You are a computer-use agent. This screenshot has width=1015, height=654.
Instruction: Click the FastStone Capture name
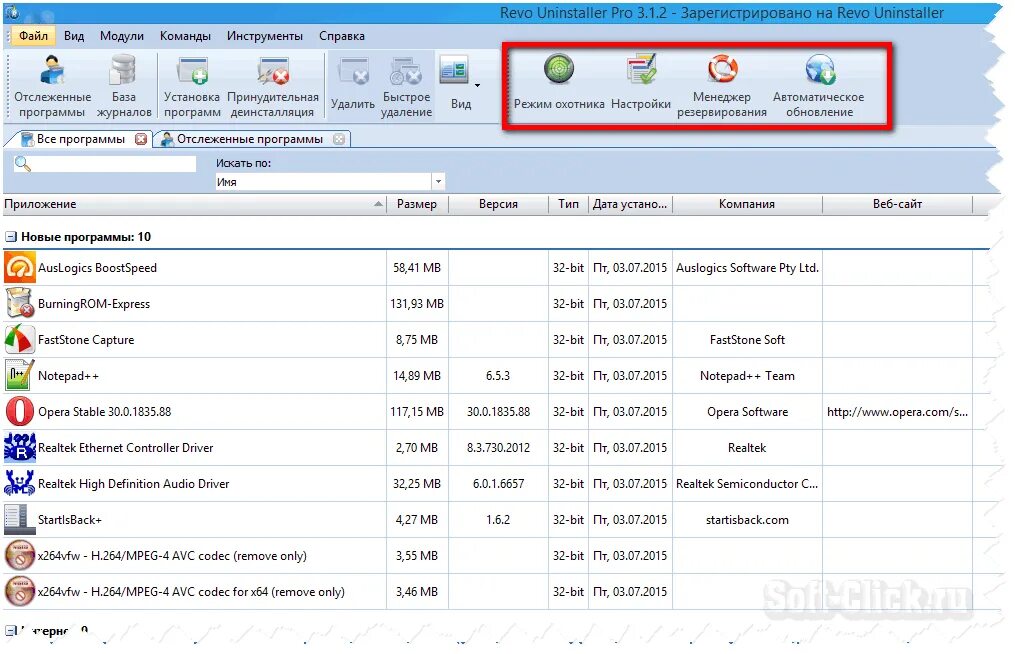coord(86,340)
